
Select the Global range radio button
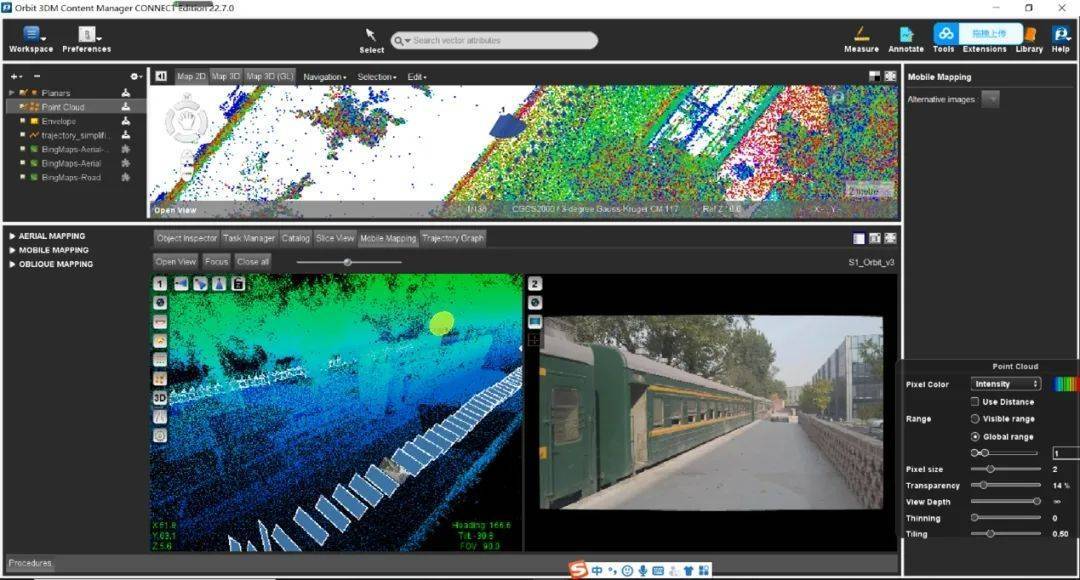[975, 437]
